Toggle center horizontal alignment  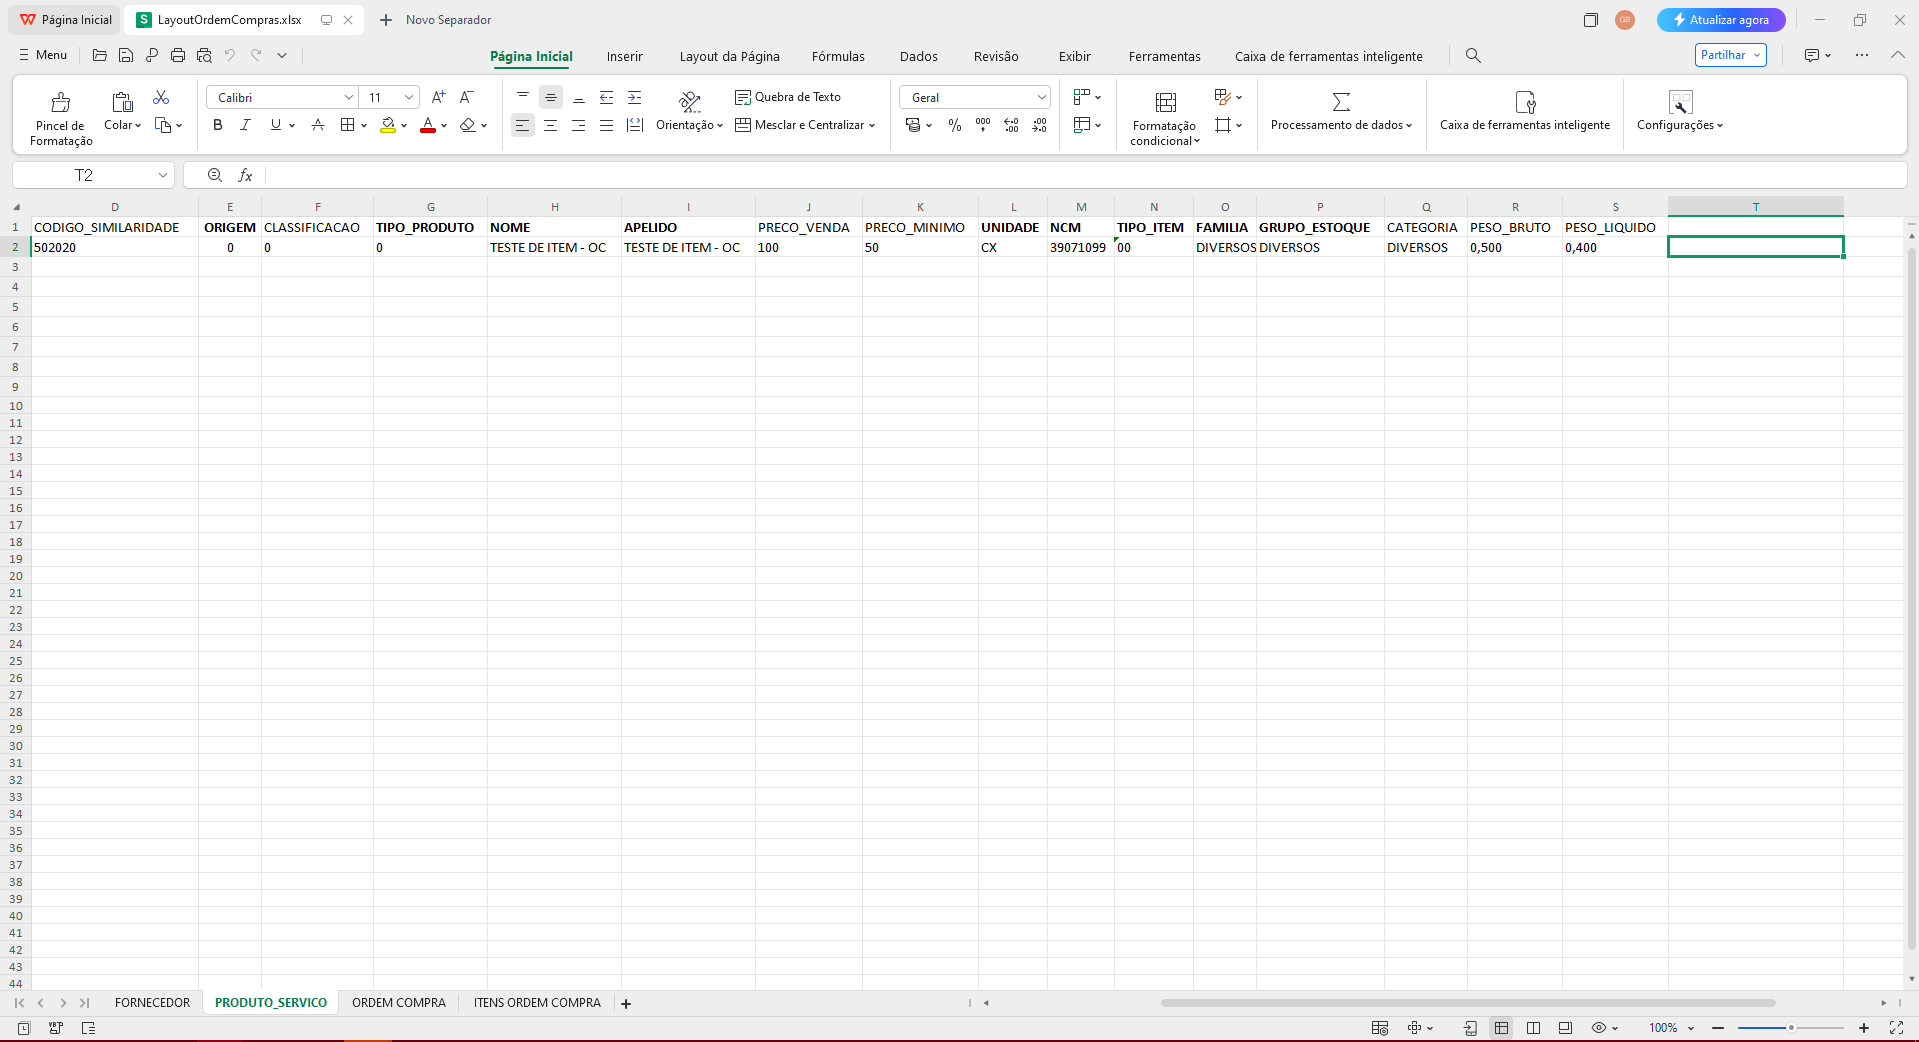click(550, 125)
